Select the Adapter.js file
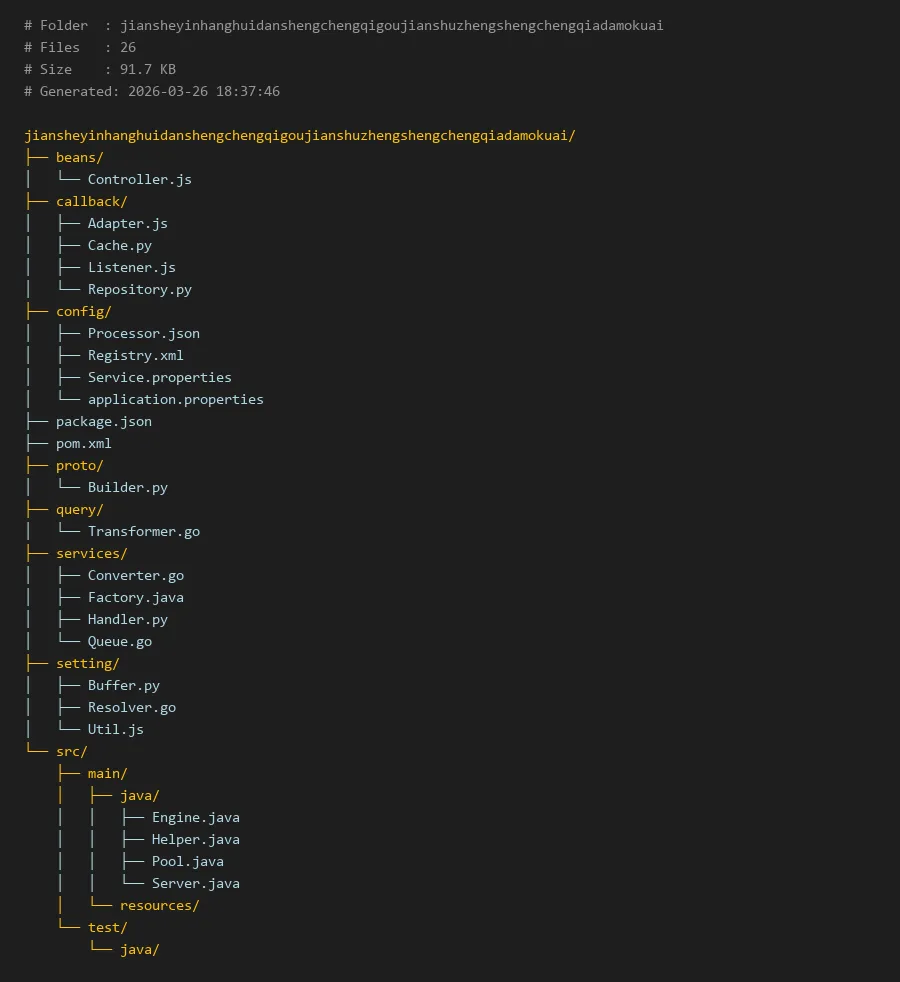Viewport: 900px width, 982px height. [x=127, y=223]
